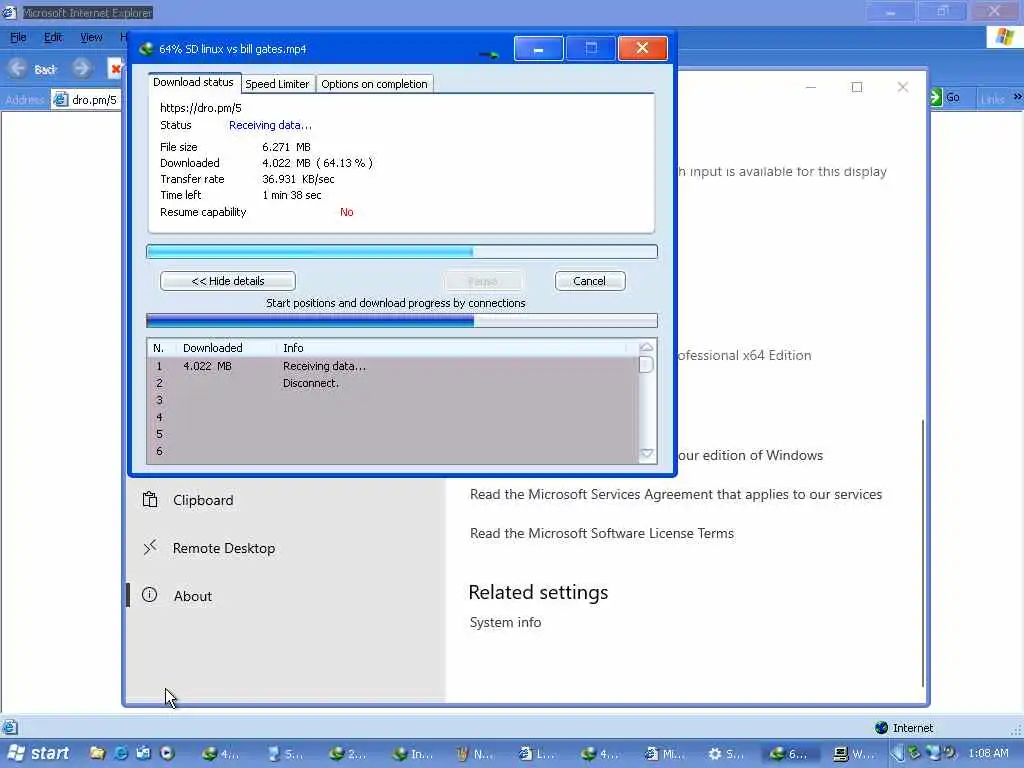The height and width of the screenshot is (768, 1024).
Task: Open the Start menu
Action: tap(39, 754)
